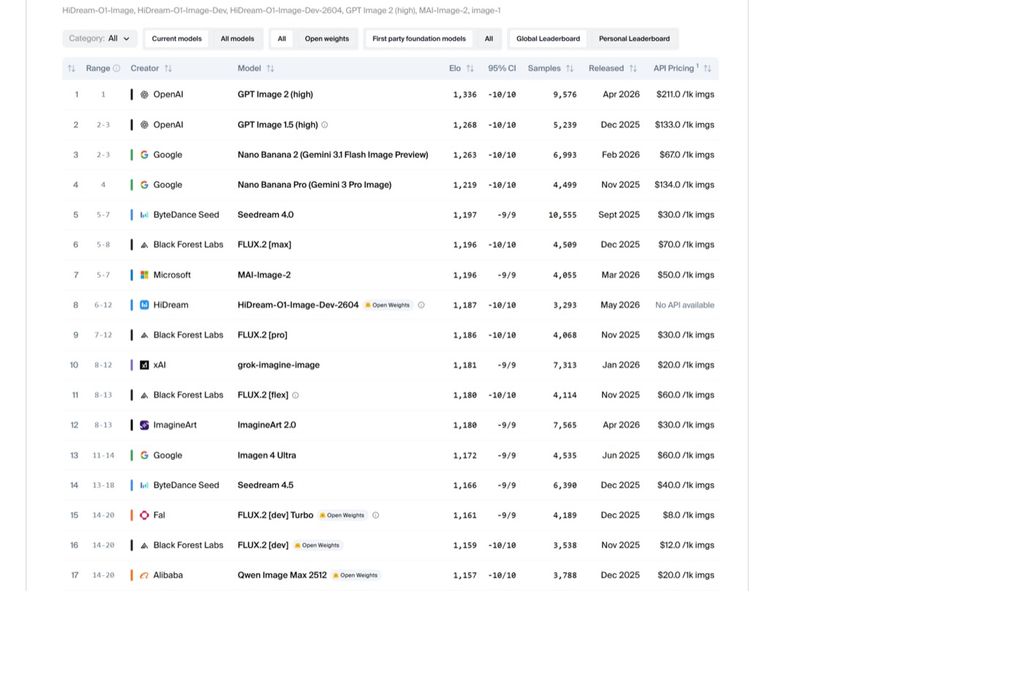Image resolution: width=1024 pixels, height=688 pixels.
Task: Click release date May 2026
Action: (620, 305)
